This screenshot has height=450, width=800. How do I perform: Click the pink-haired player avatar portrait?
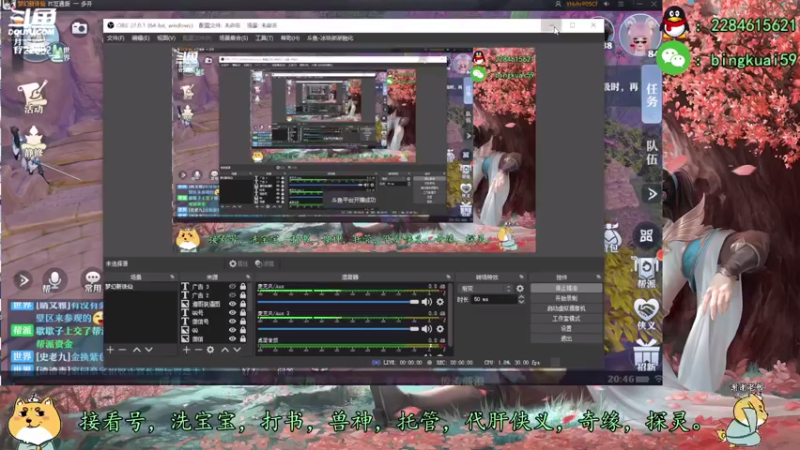pyautogui.click(x=639, y=35)
